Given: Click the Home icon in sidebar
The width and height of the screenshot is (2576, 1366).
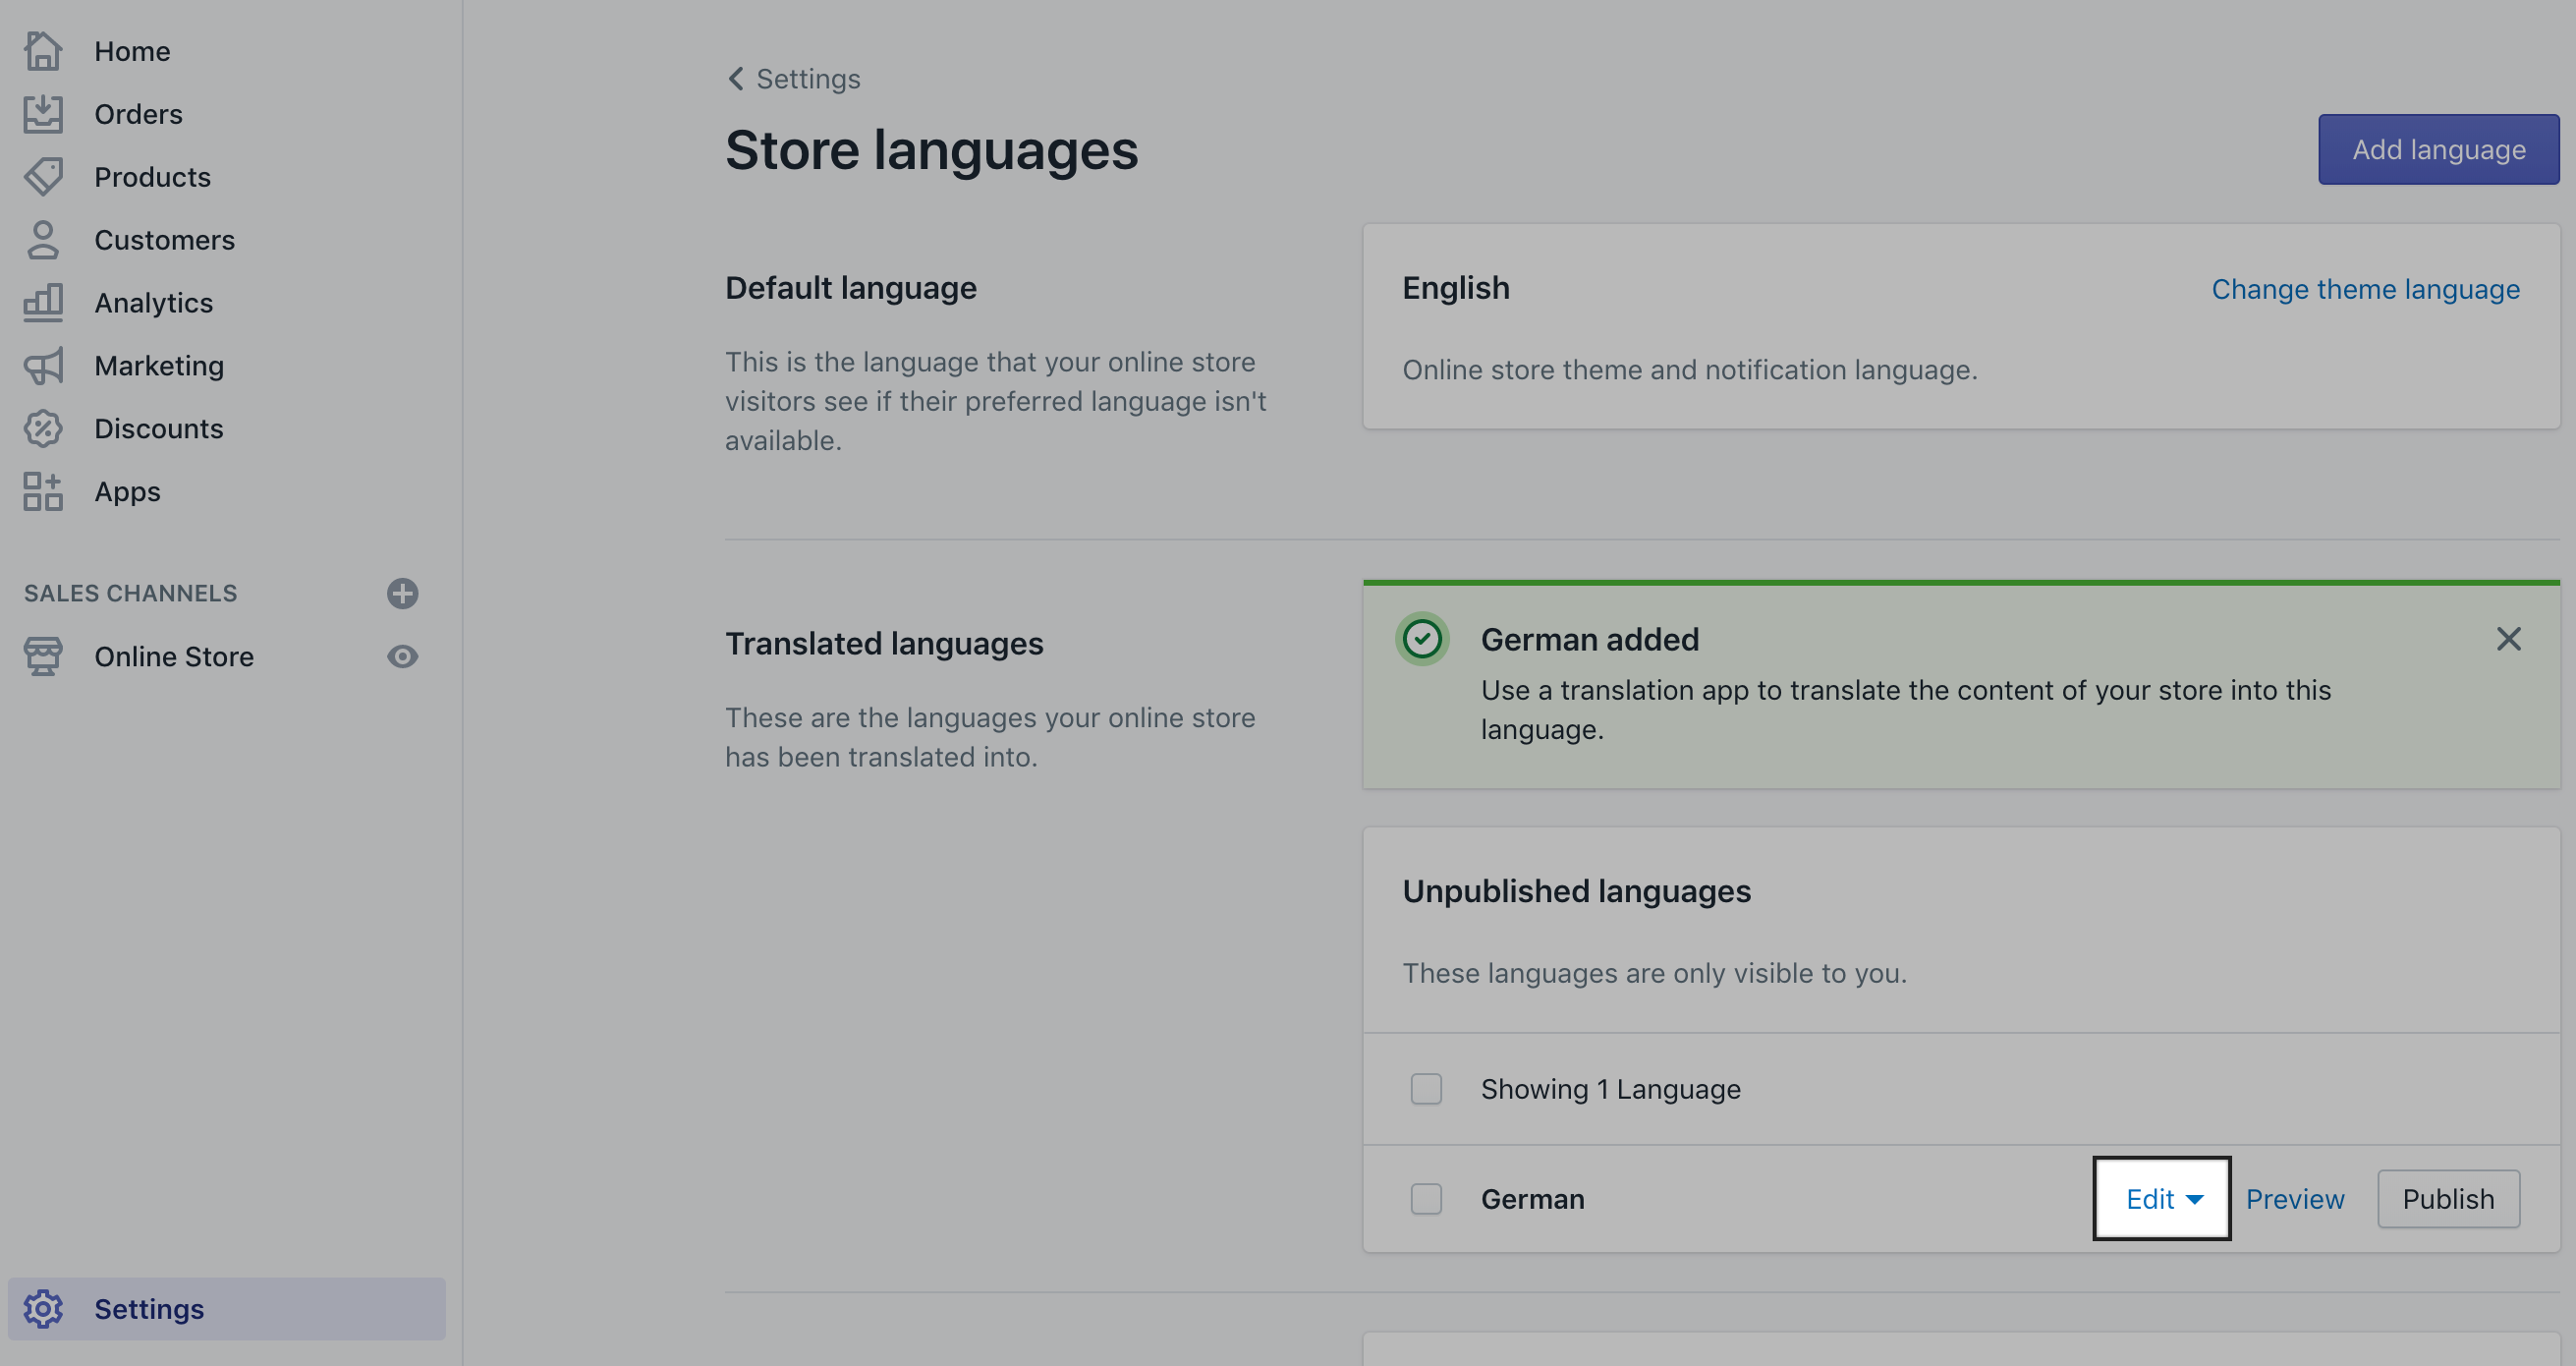Looking at the screenshot, I should coord(41,48).
